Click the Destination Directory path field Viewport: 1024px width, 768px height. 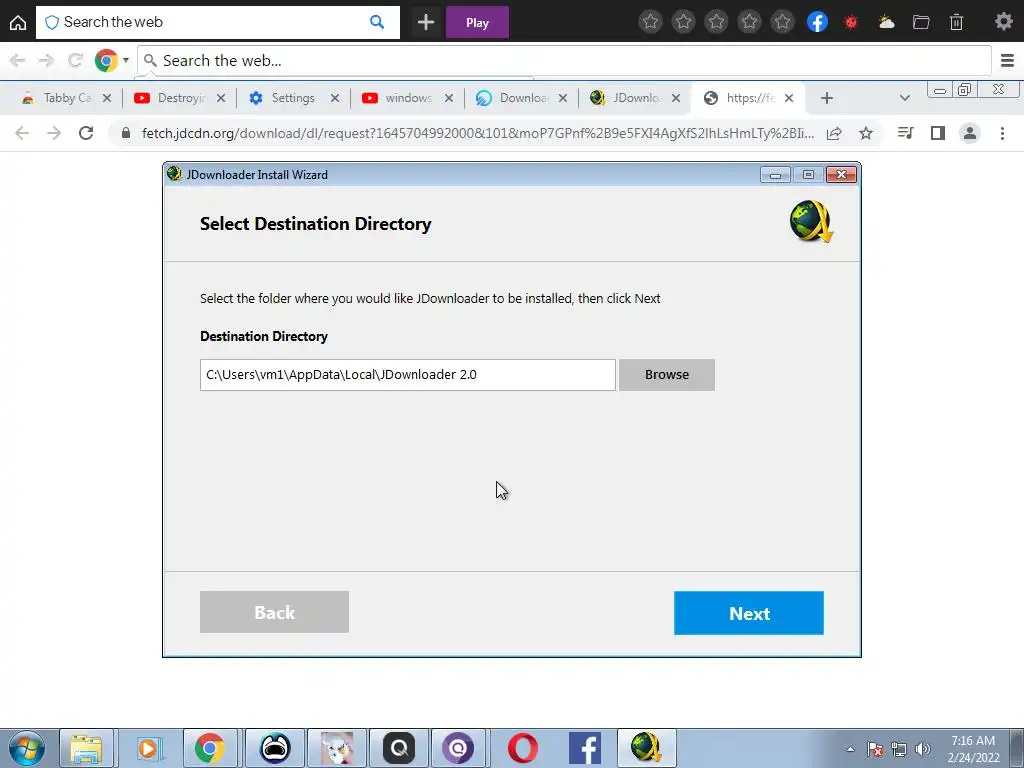click(x=408, y=375)
